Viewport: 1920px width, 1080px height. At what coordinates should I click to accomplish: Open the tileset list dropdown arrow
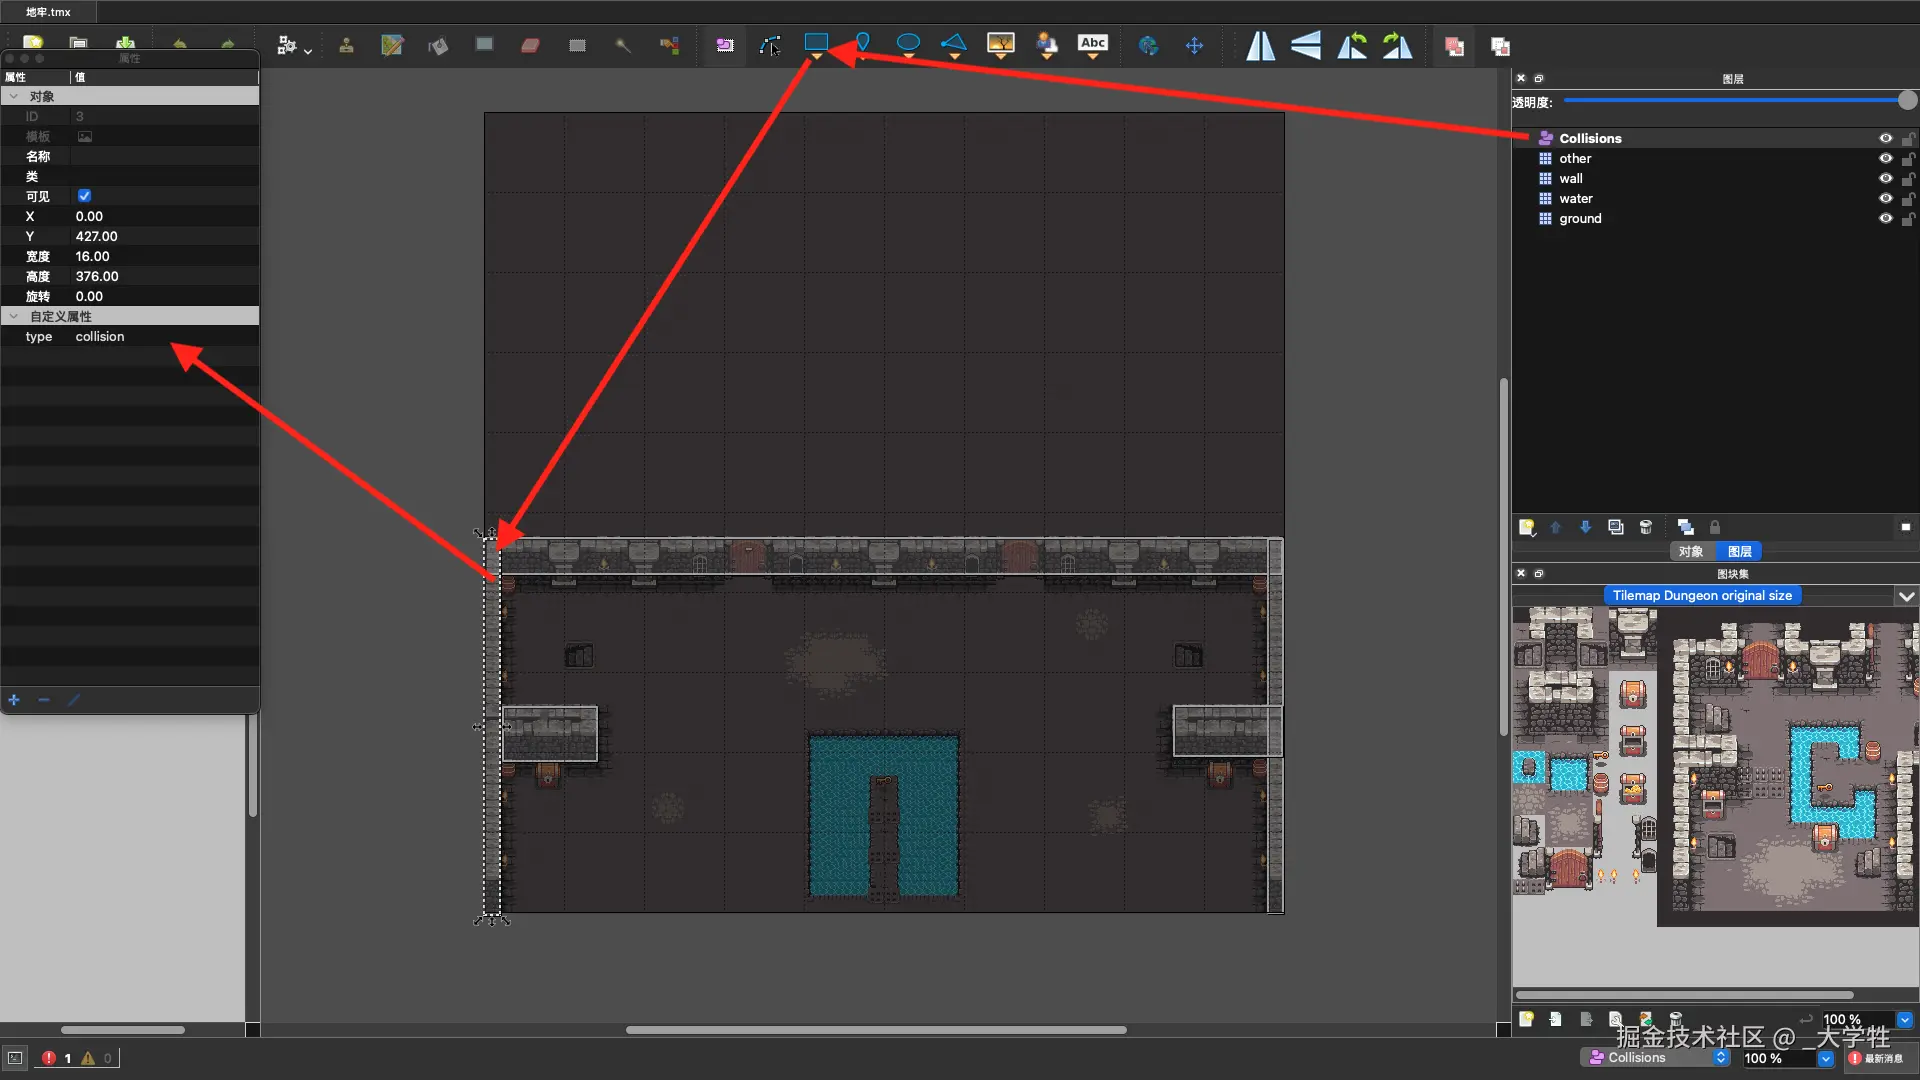(1906, 596)
